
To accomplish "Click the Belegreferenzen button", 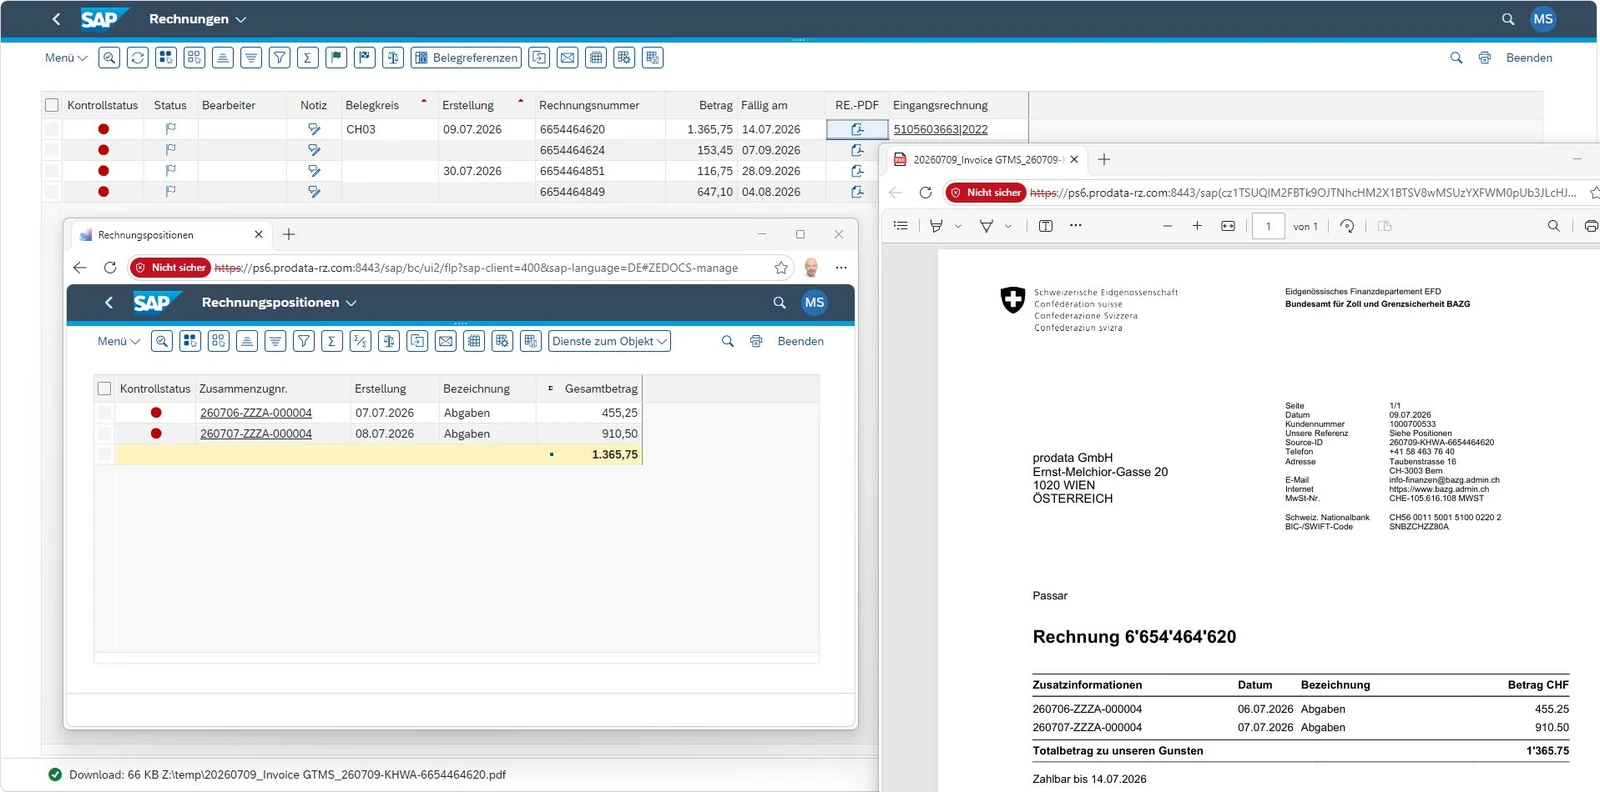I will coord(467,58).
